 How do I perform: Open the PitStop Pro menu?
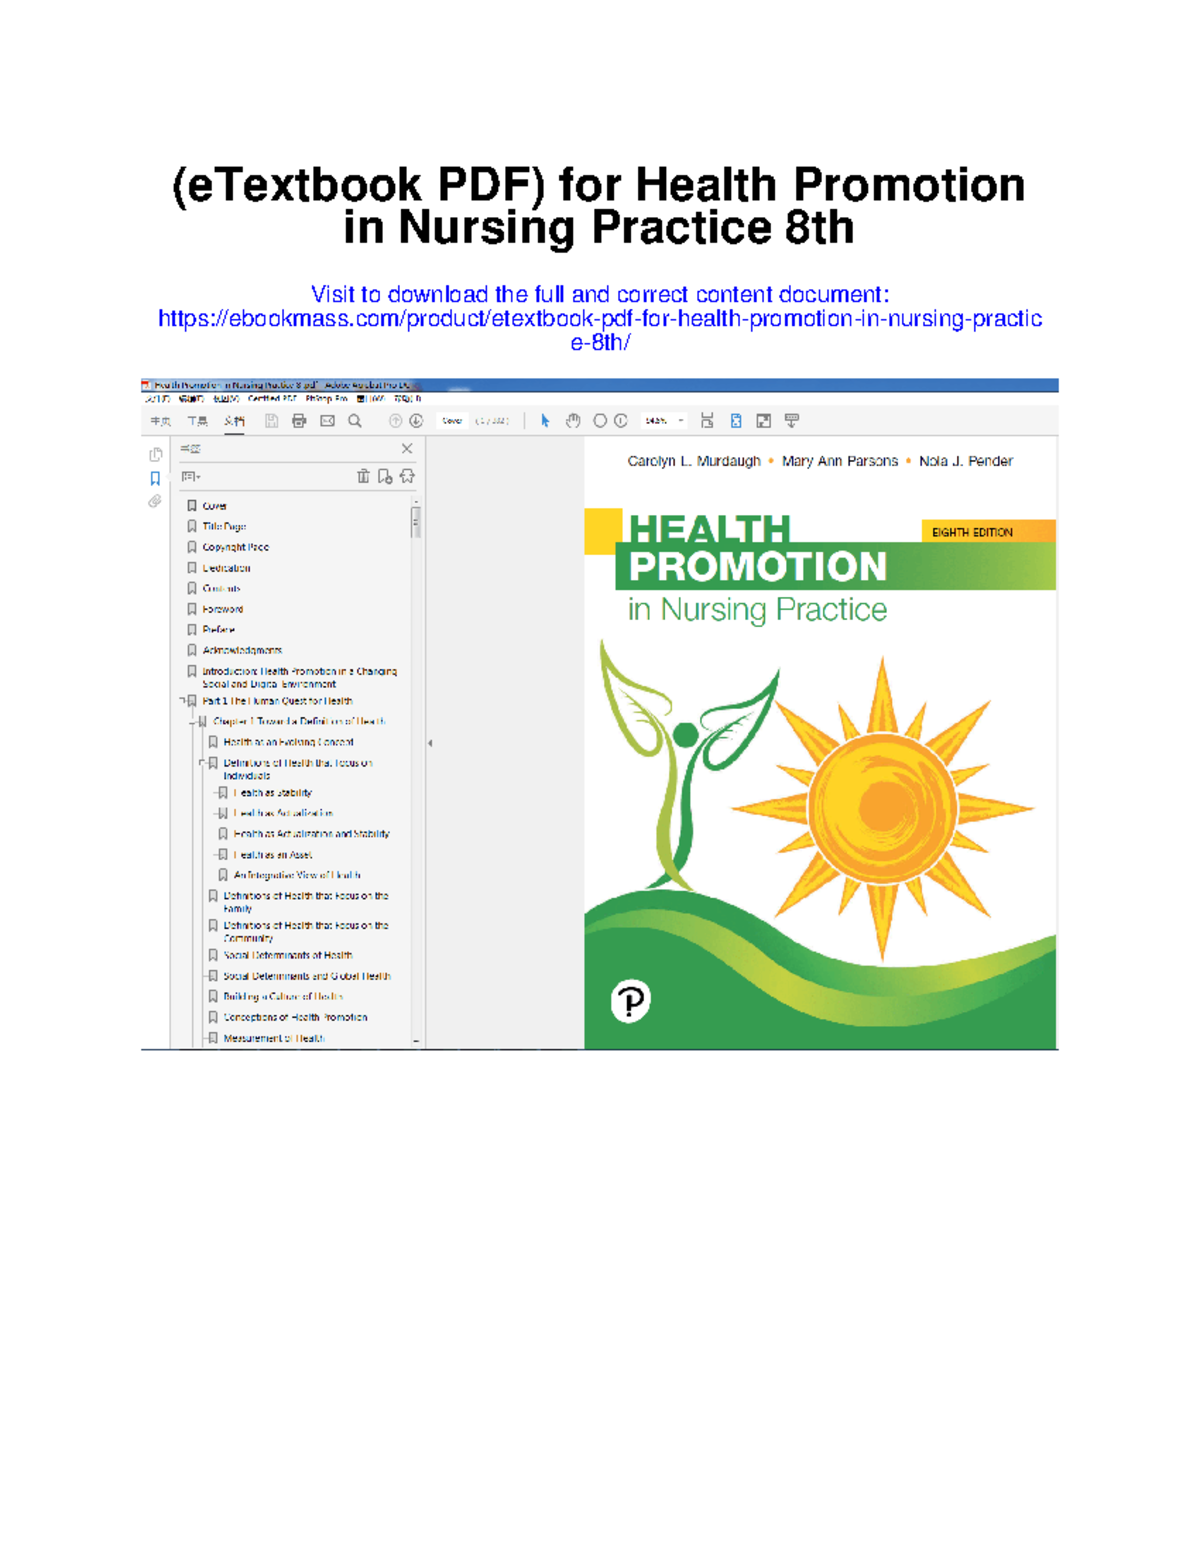tap(326, 398)
